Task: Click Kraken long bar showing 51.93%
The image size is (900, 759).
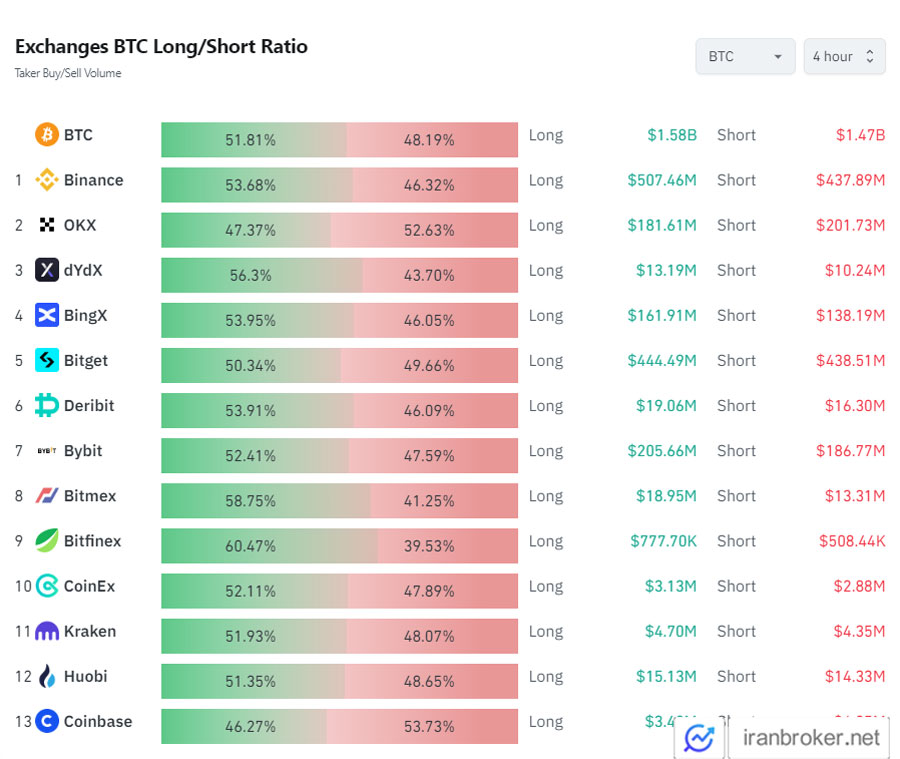Action: [x=254, y=636]
